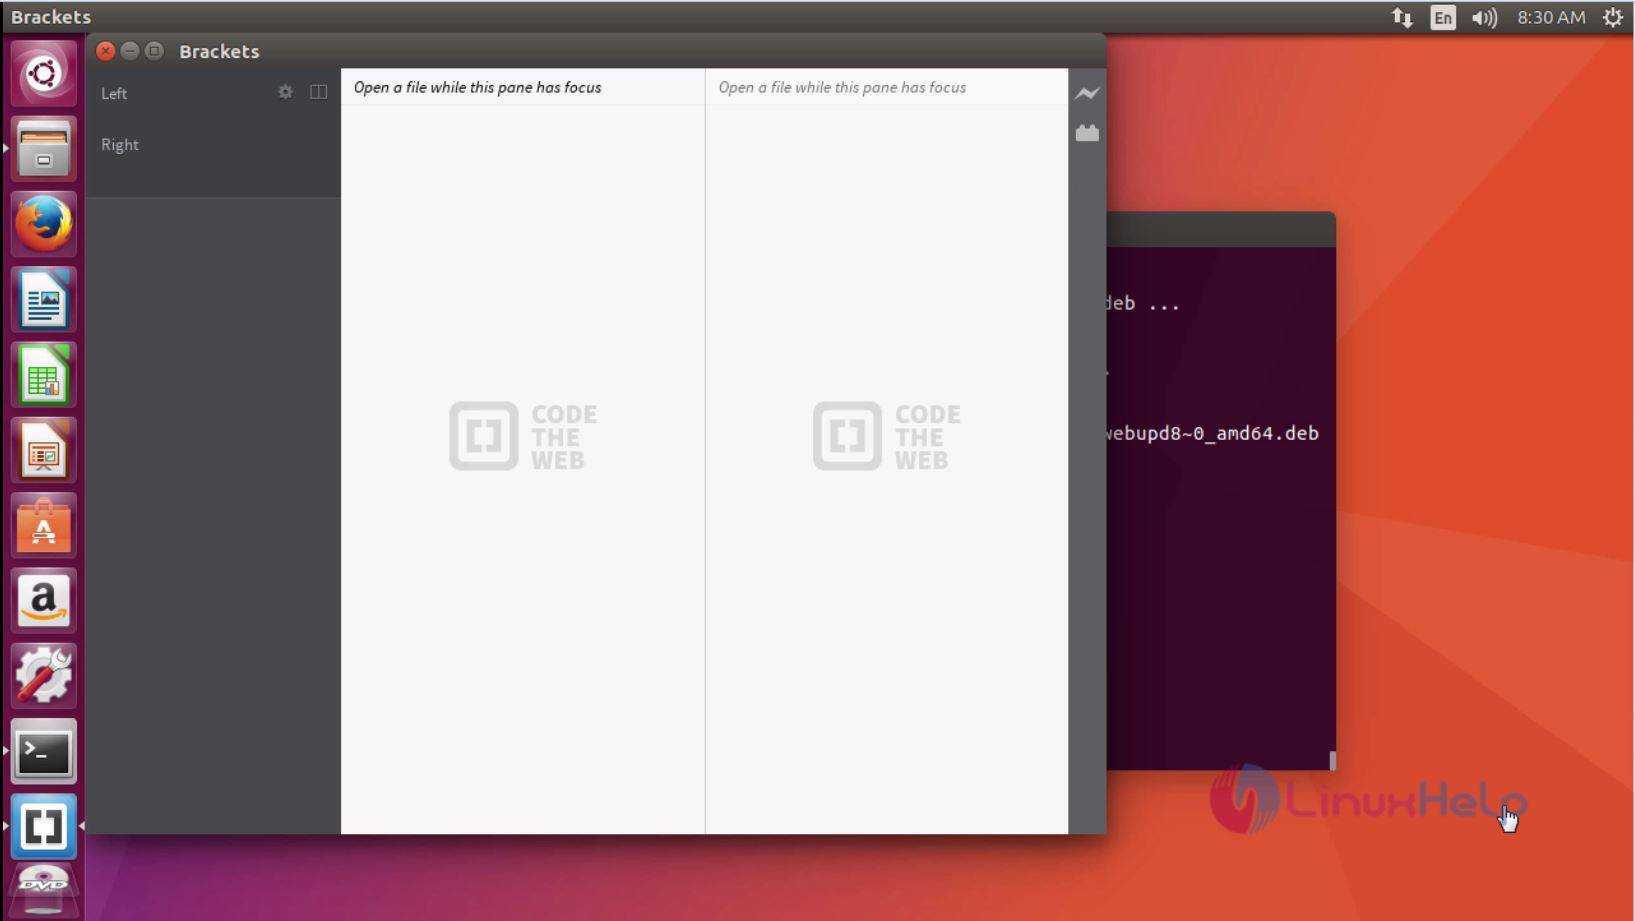Select the Right pane label in sidebar
Viewport: 1635px width, 921px height.
pyautogui.click(x=120, y=145)
